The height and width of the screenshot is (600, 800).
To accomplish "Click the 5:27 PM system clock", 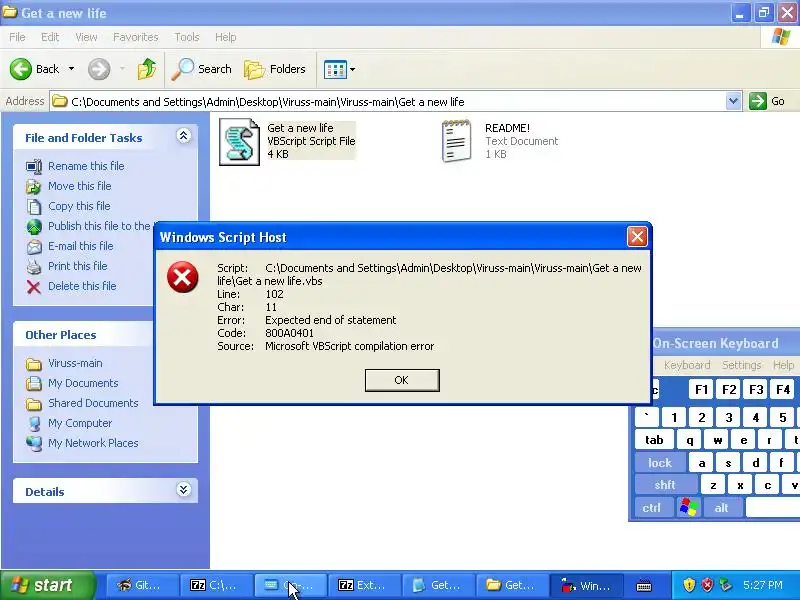I will [x=763, y=585].
